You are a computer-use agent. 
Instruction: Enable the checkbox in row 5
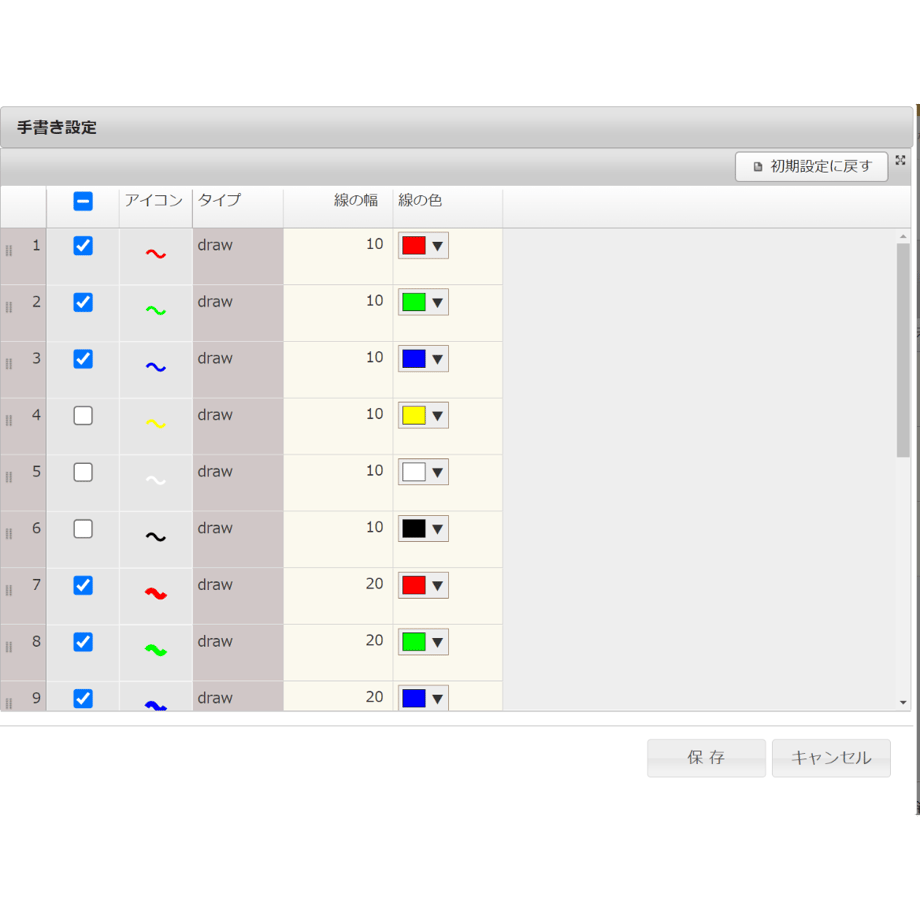coord(83,472)
